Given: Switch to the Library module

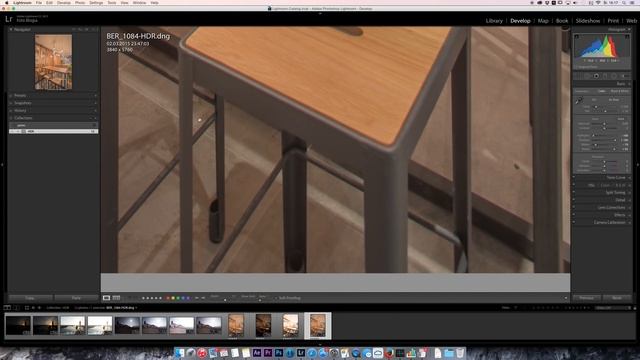Looking at the screenshot, I should pos(494,21).
